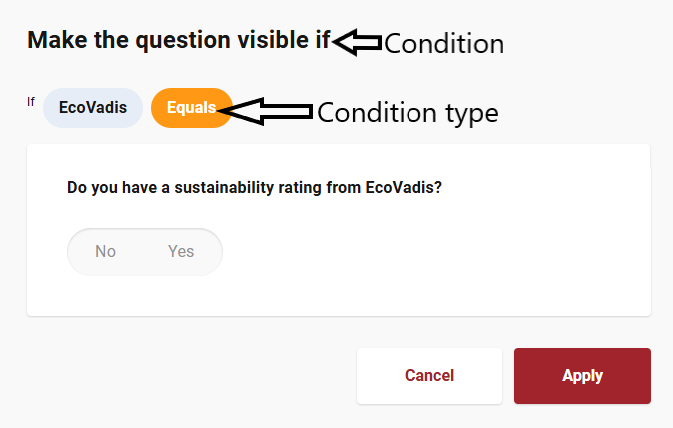Apply the visibility condition

tap(582, 376)
